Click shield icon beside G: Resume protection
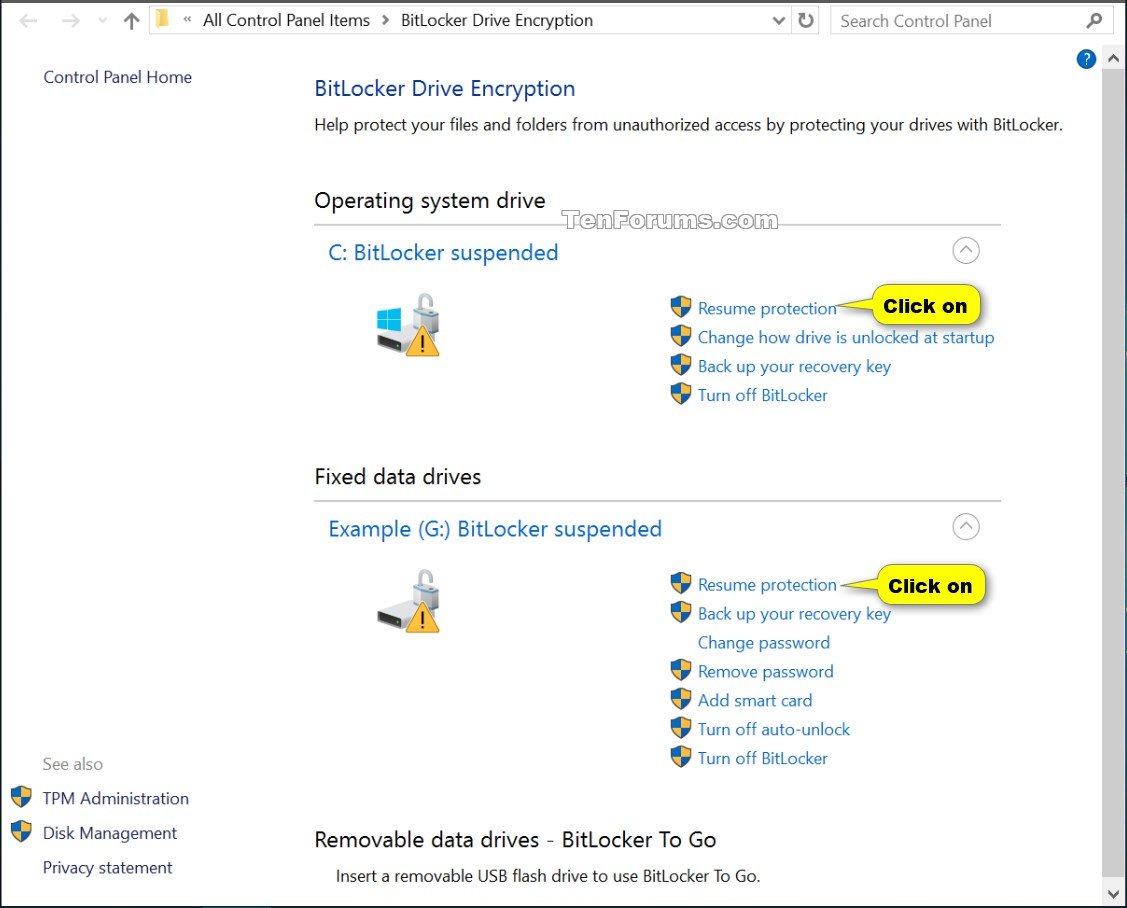 [681, 583]
